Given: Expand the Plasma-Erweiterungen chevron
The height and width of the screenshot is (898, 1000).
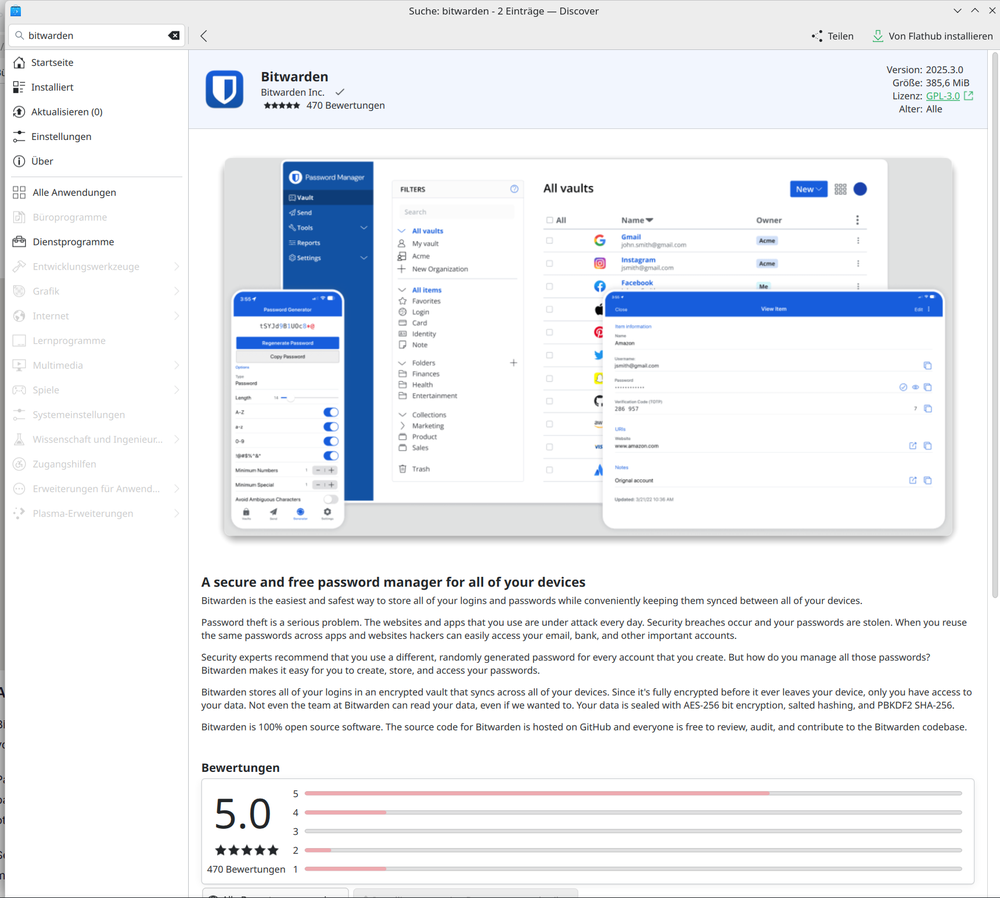Looking at the screenshot, I should tap(177, 513).
